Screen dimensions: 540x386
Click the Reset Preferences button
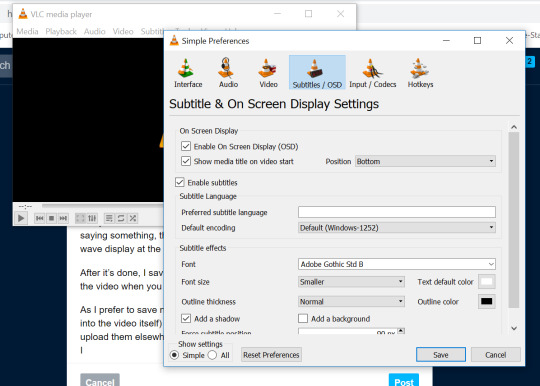pos(271,355)
